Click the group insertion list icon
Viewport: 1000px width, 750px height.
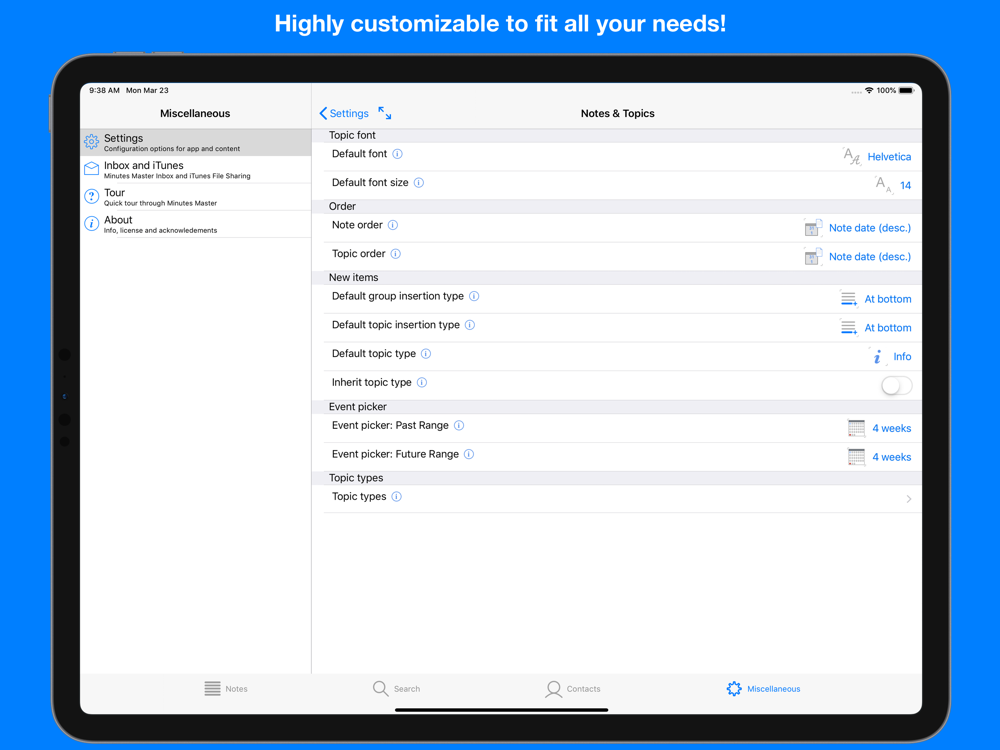pos(849,298)
